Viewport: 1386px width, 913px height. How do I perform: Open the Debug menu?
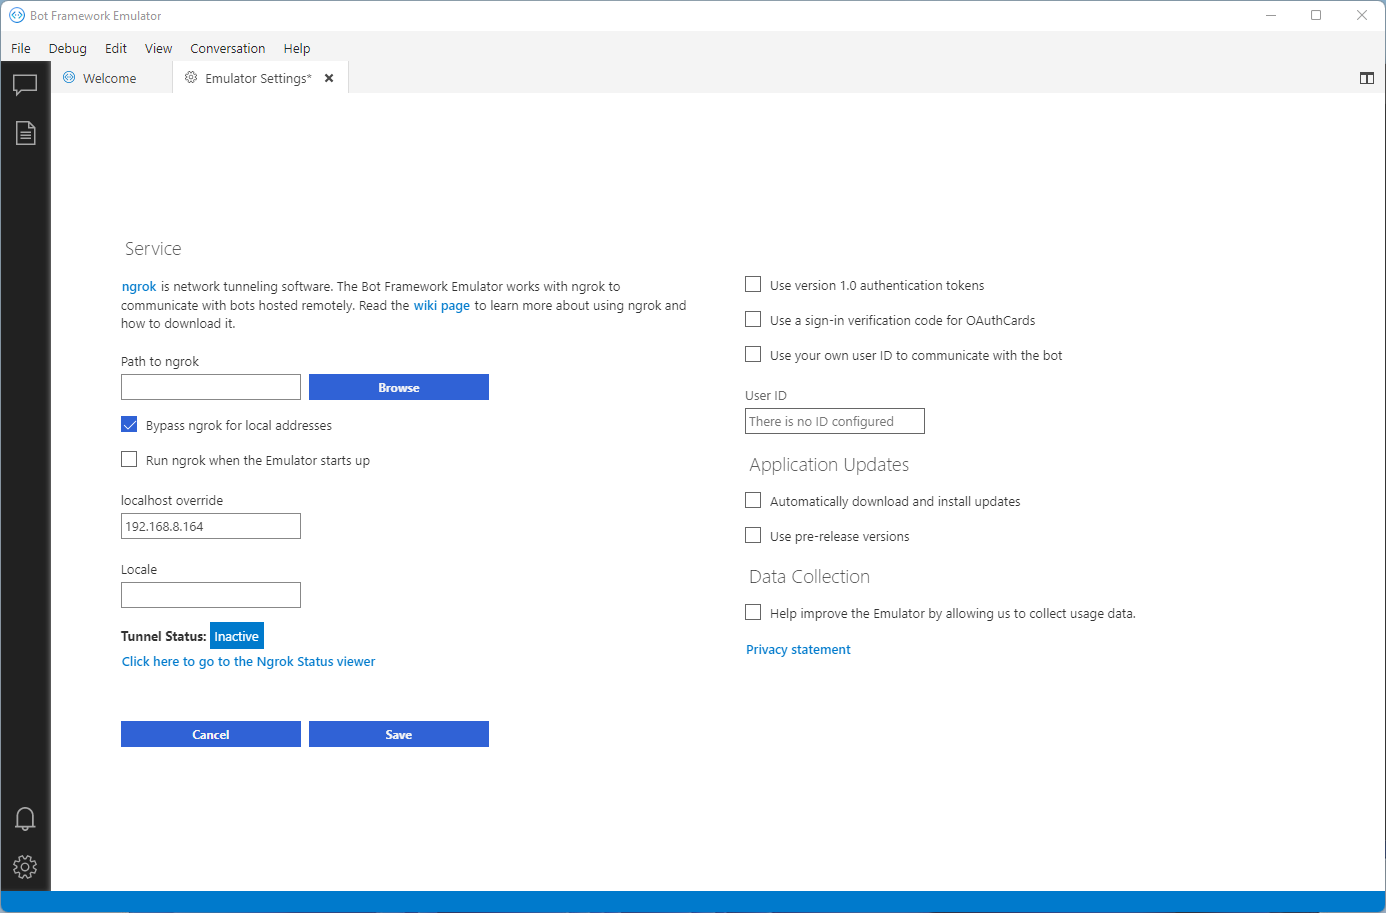[x=68, y=48]
